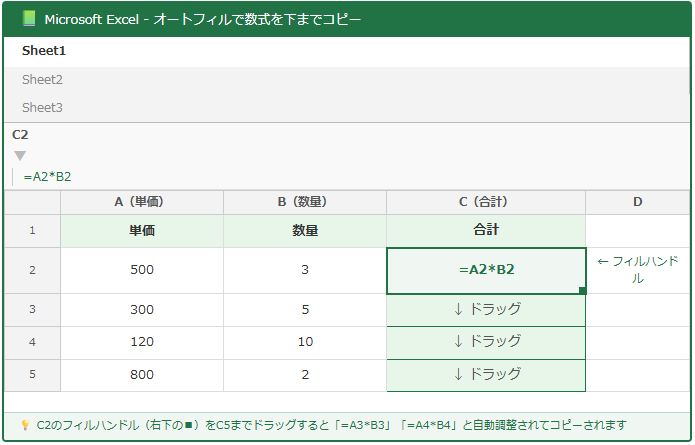Select column A (単価) header
The width and height of the screenshot is (695, 445).
coord(141,202)
